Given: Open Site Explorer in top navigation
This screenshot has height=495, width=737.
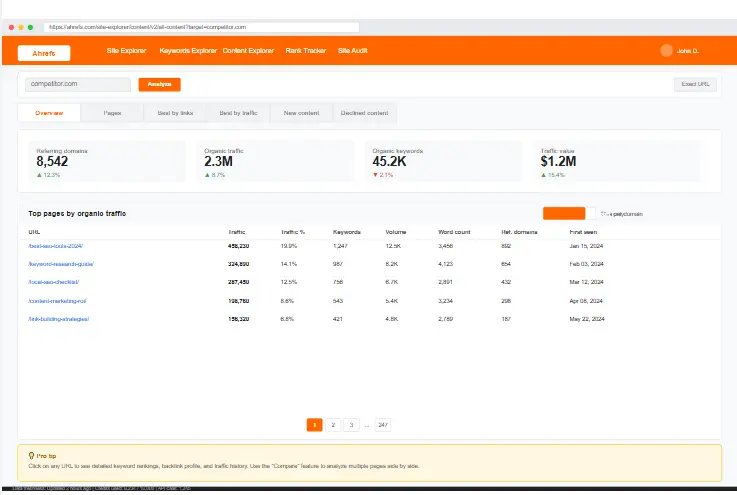Looking at the screenshot, I should pyautogui.click(x=126, y=51).
